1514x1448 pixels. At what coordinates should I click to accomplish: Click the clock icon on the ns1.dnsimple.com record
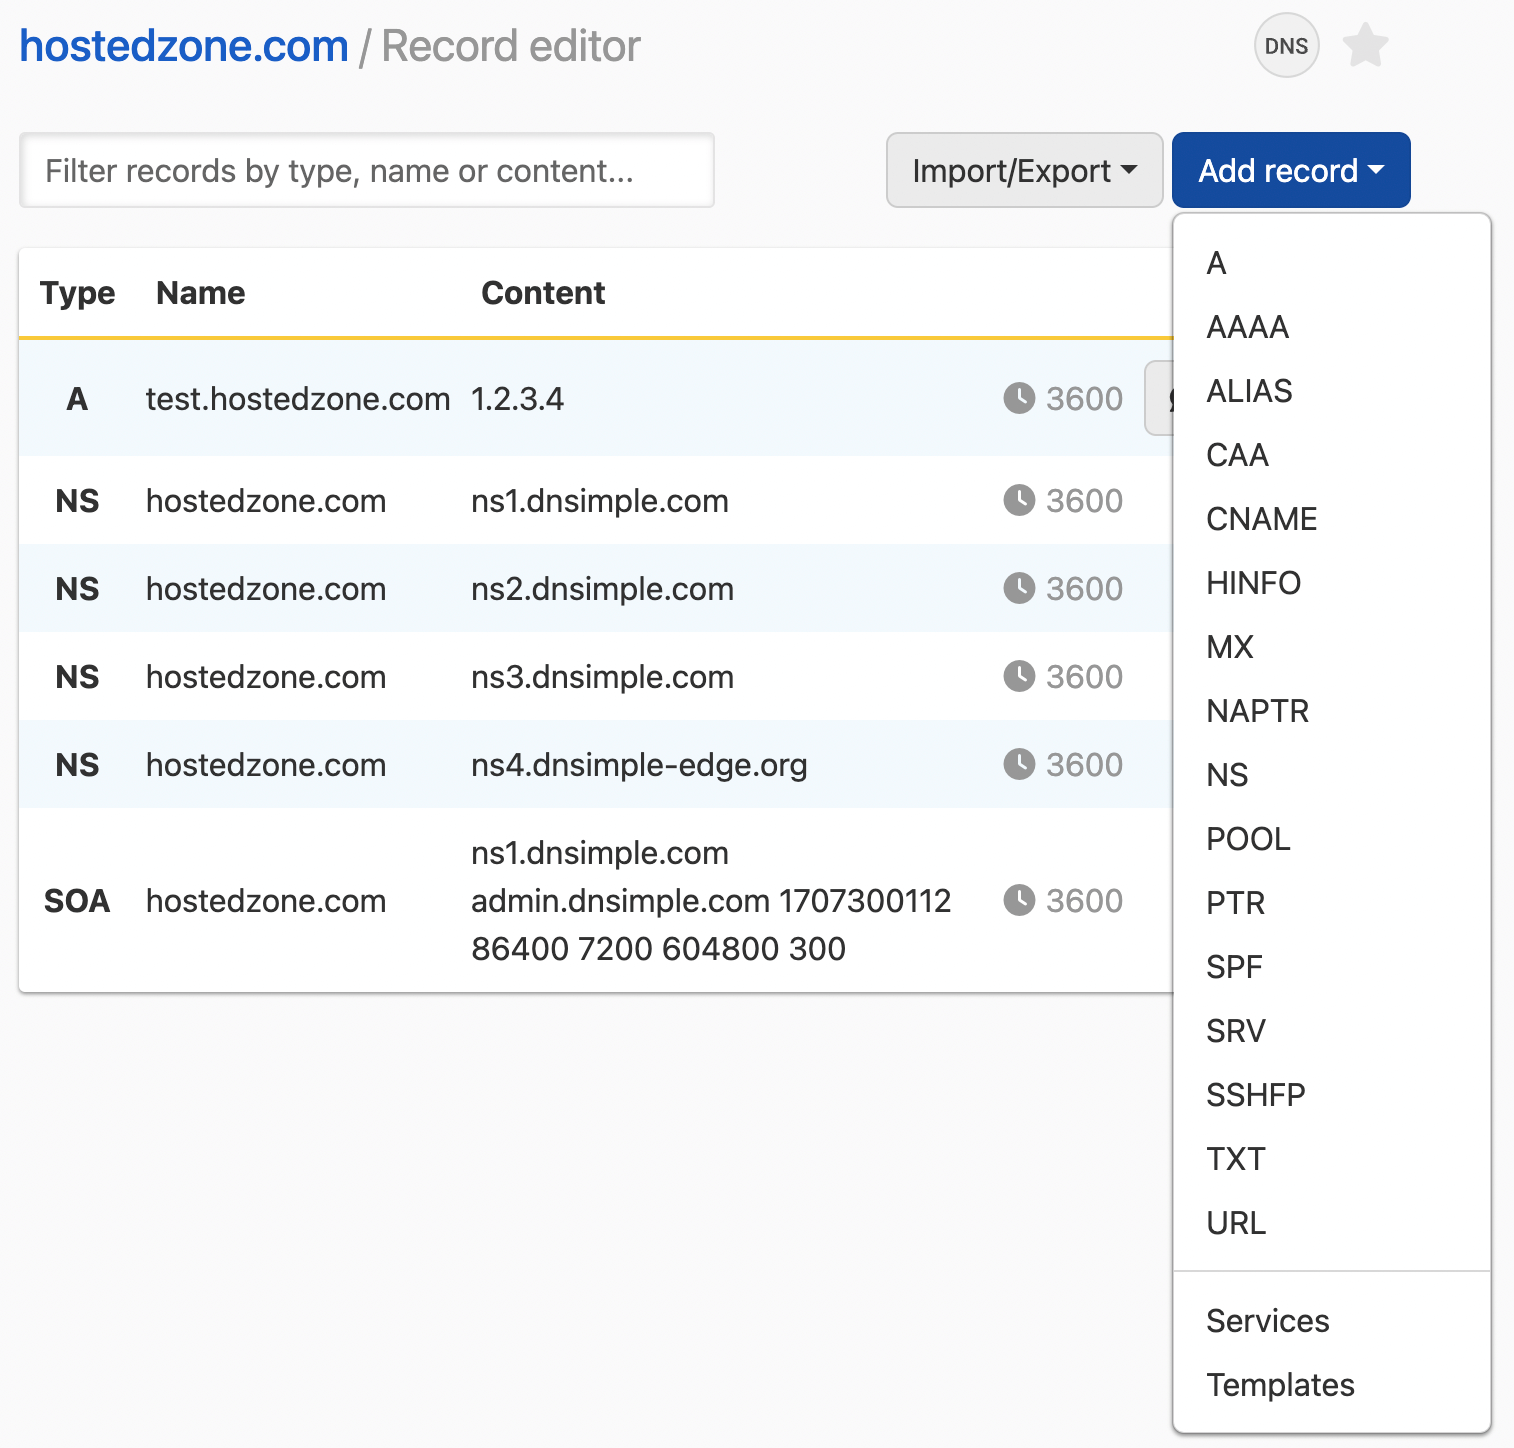(1018, 501)
